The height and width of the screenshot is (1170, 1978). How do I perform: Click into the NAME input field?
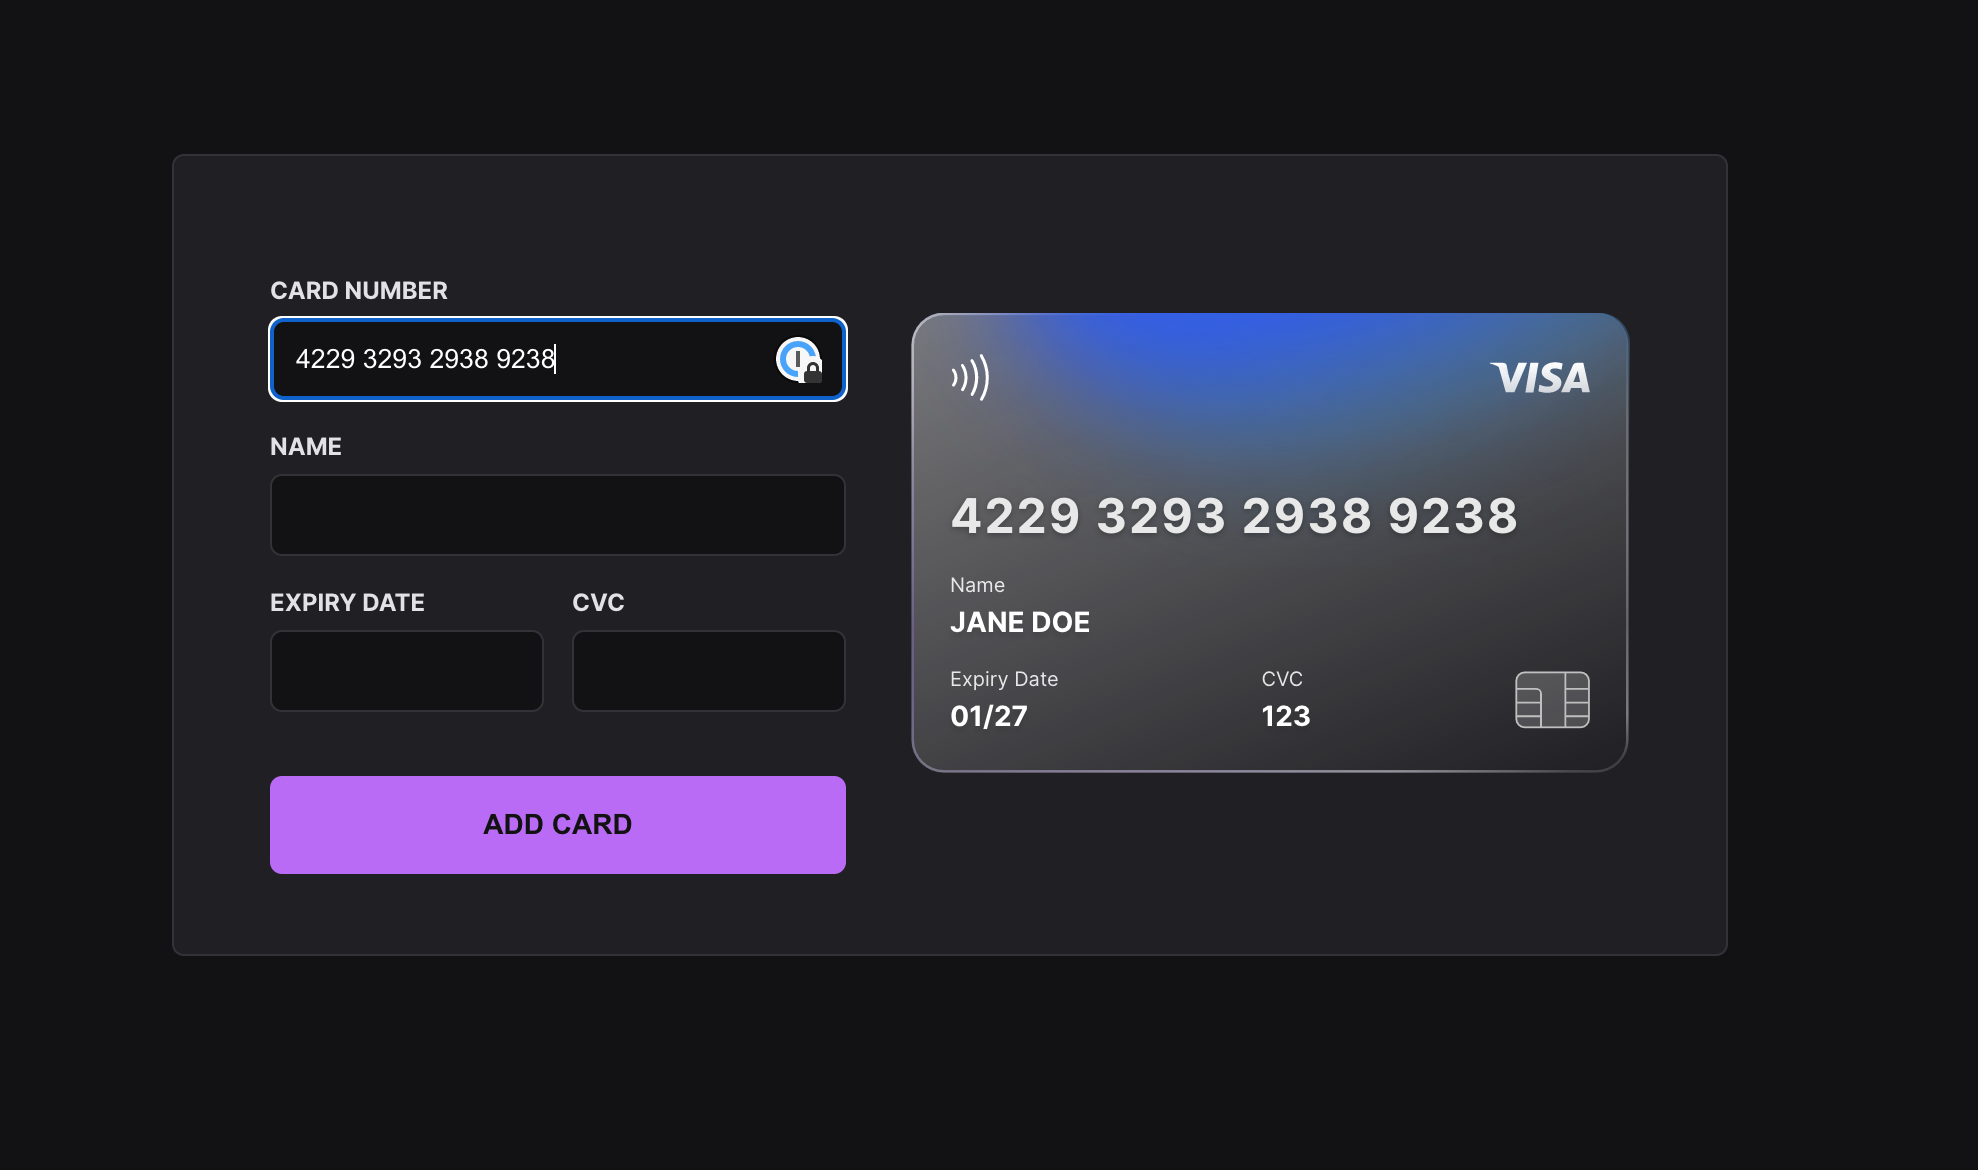click(x=557, y=514)
